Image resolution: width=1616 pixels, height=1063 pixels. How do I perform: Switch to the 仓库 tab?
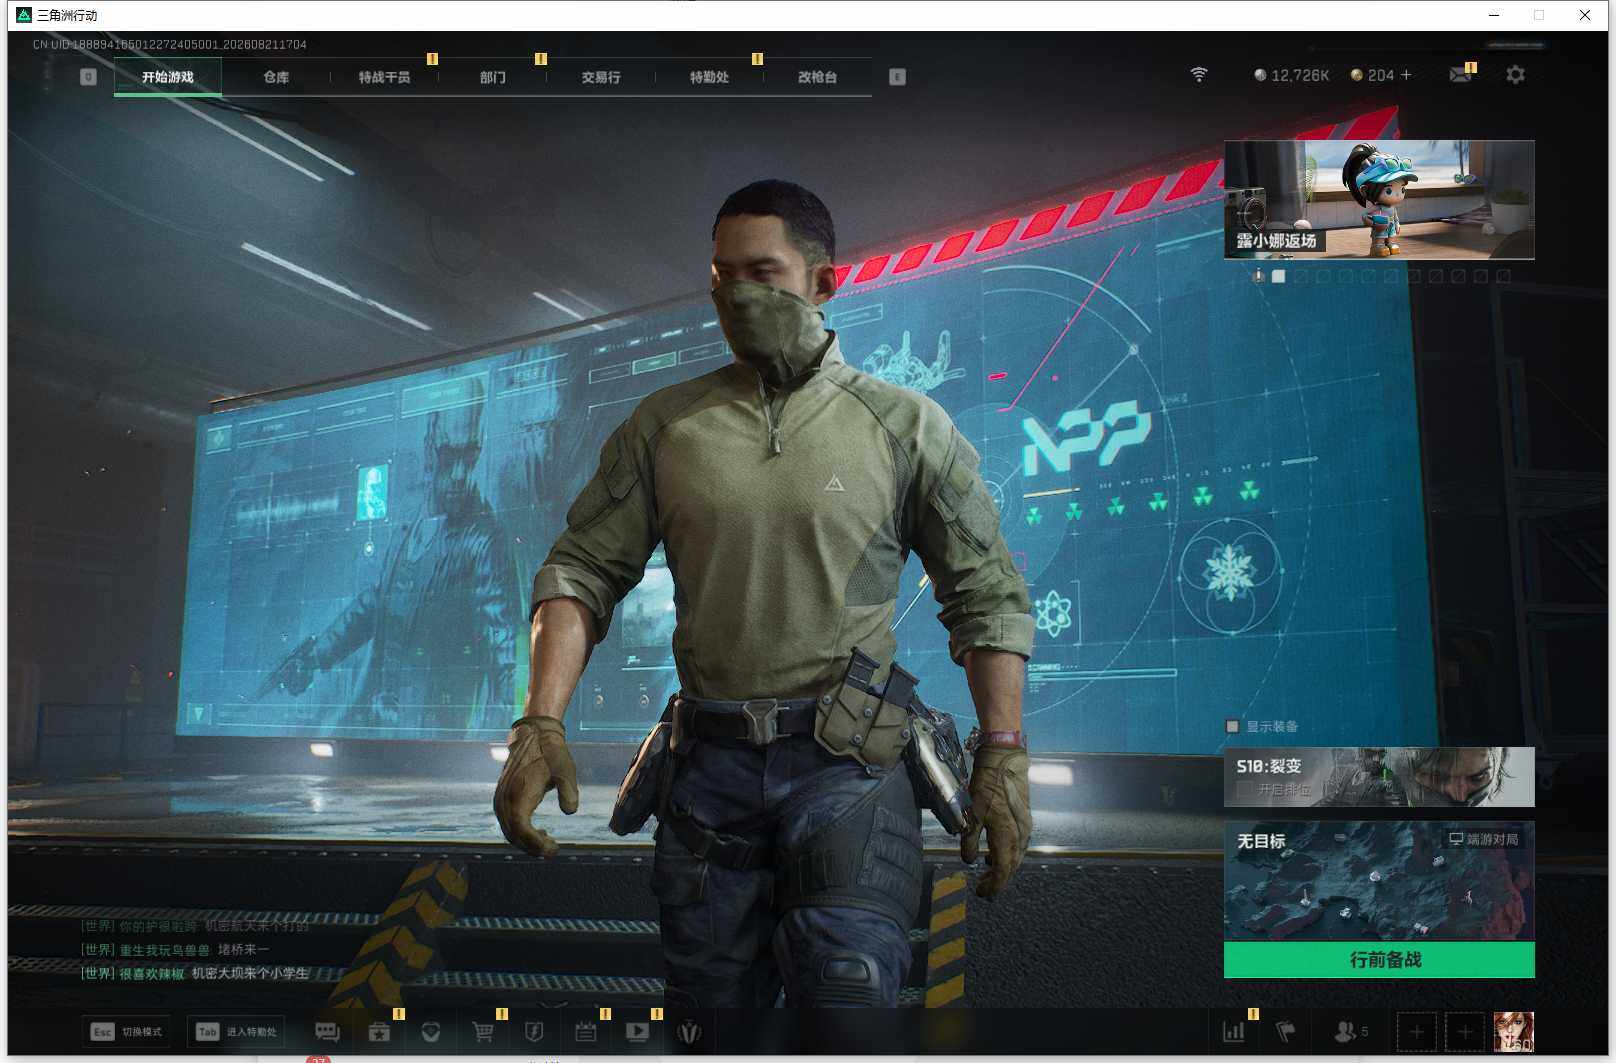pyautogui.click(x=276, y=77)
